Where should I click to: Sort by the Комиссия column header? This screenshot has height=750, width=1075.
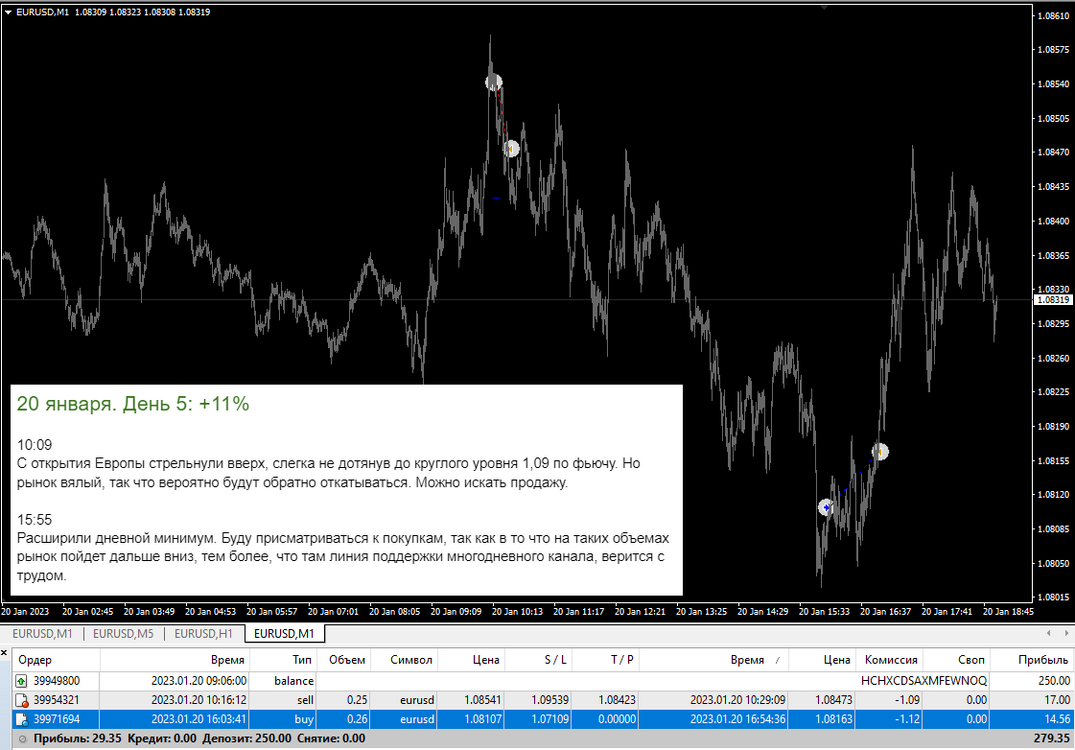[890, 660]
